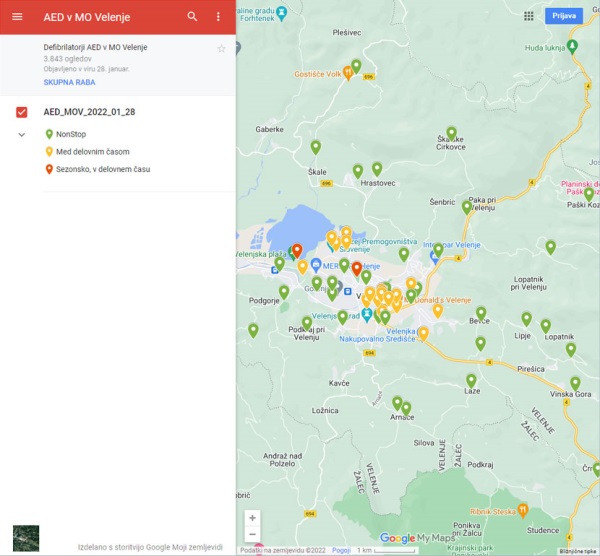The image size is (600, 556).
Task: Select the NonStop legend category
Action: point(70,134)
